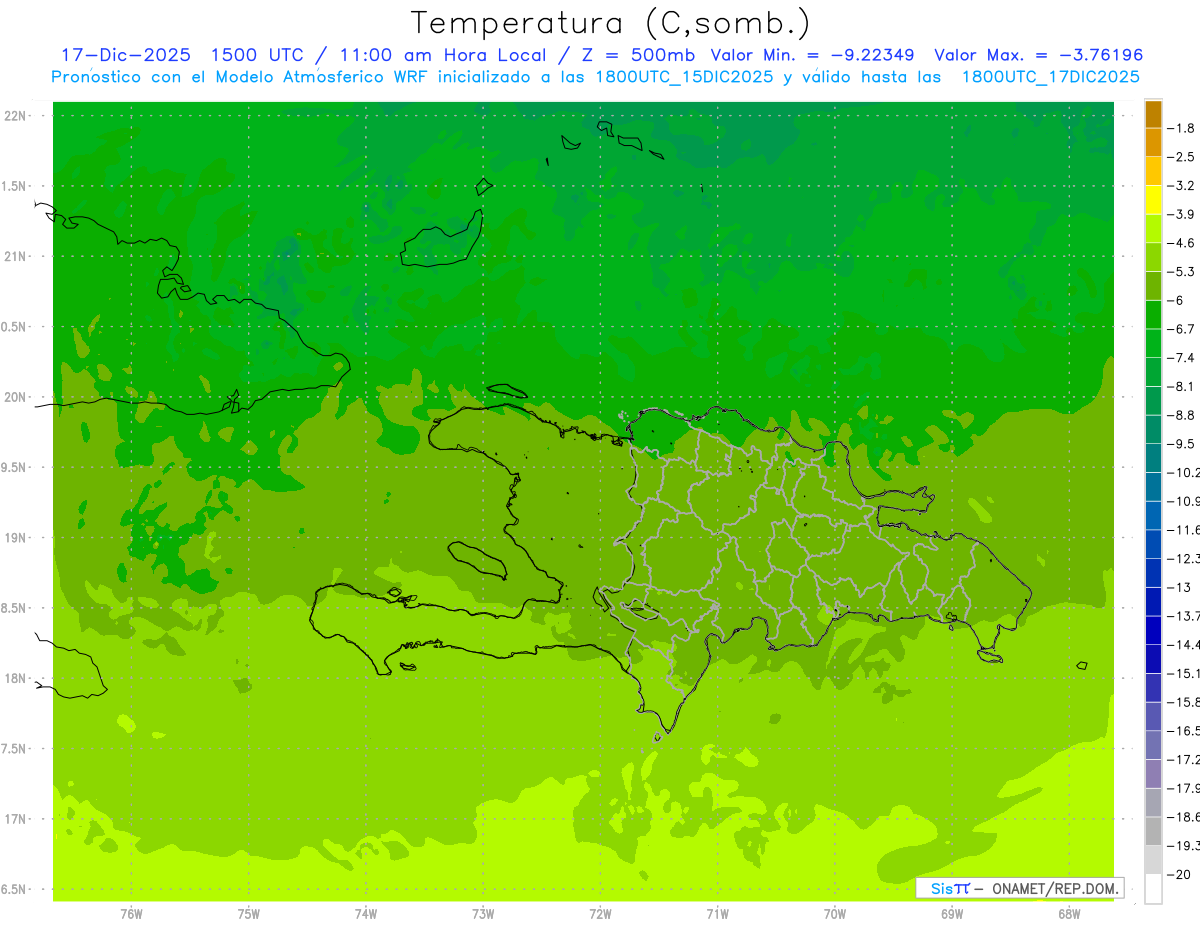Viewport: 1200px width, 927px height.
Task: Click the "69W" longitude label
Action: pyautogui.click(x=952, y=914)
